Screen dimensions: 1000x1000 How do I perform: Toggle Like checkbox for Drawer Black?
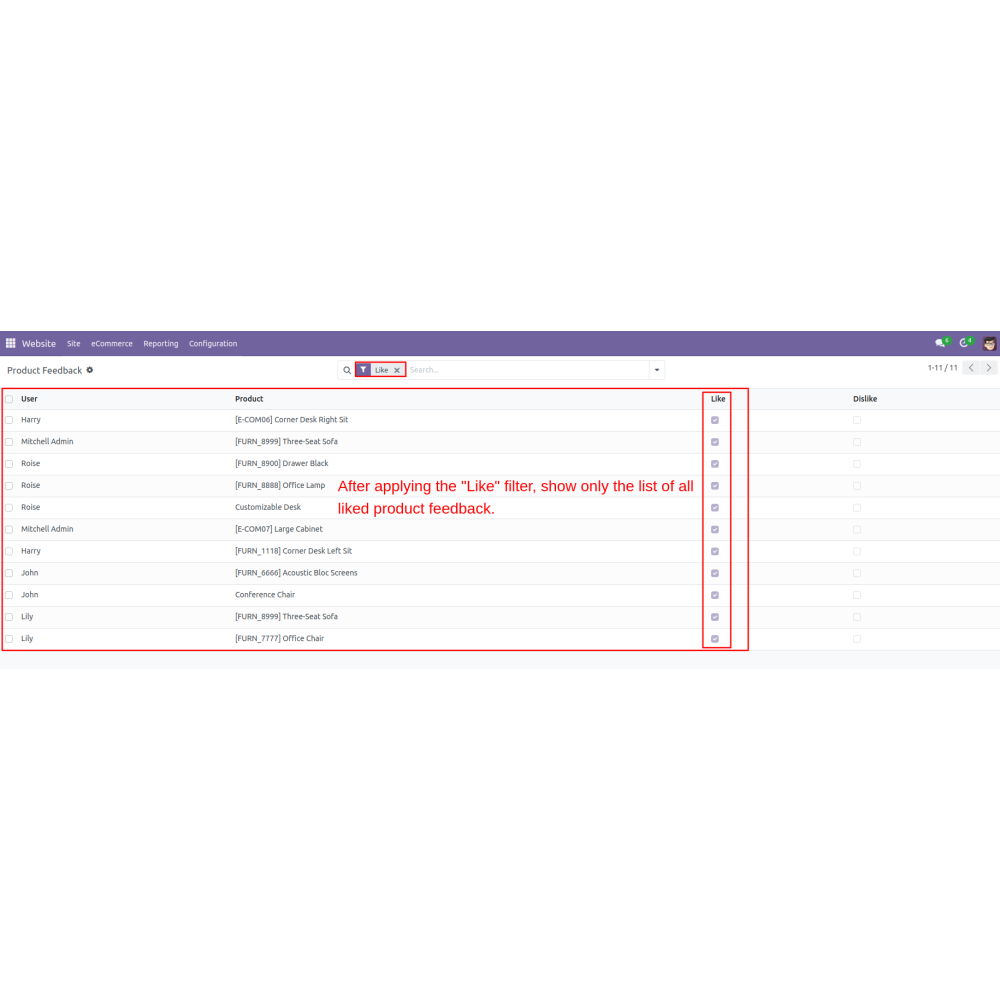pos(715,464)
